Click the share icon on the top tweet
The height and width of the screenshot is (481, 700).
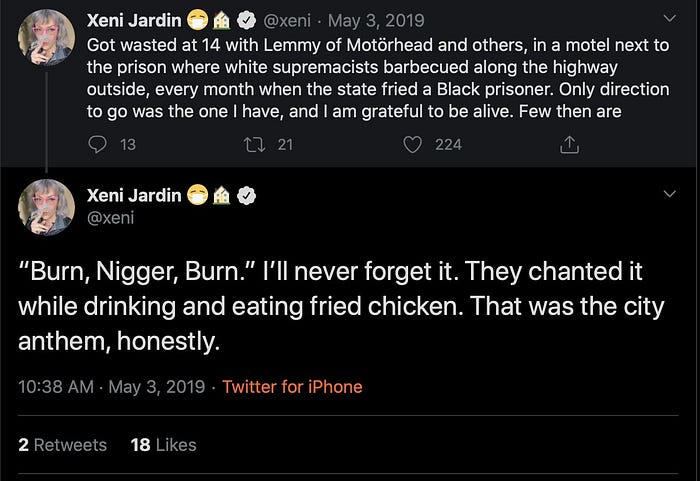click(x=569, y=144)
